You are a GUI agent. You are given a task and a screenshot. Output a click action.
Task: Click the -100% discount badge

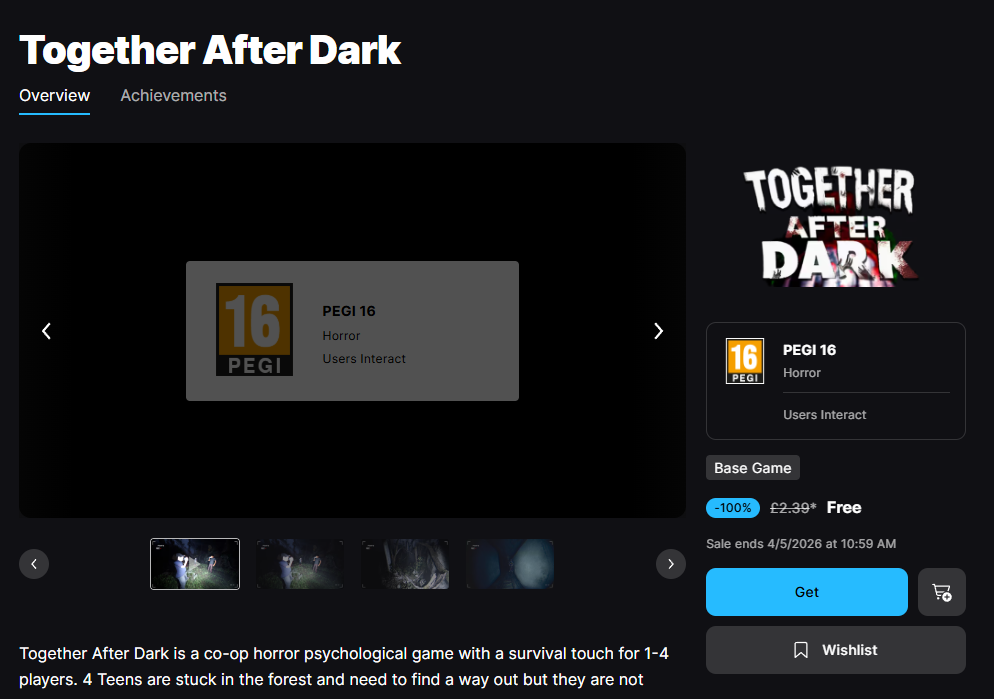click(733, 508)
